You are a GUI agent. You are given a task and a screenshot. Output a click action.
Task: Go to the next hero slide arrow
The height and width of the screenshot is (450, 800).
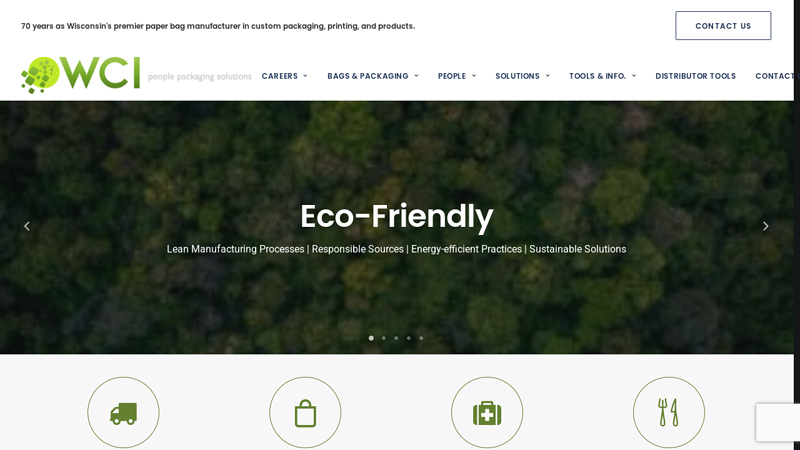765,226
